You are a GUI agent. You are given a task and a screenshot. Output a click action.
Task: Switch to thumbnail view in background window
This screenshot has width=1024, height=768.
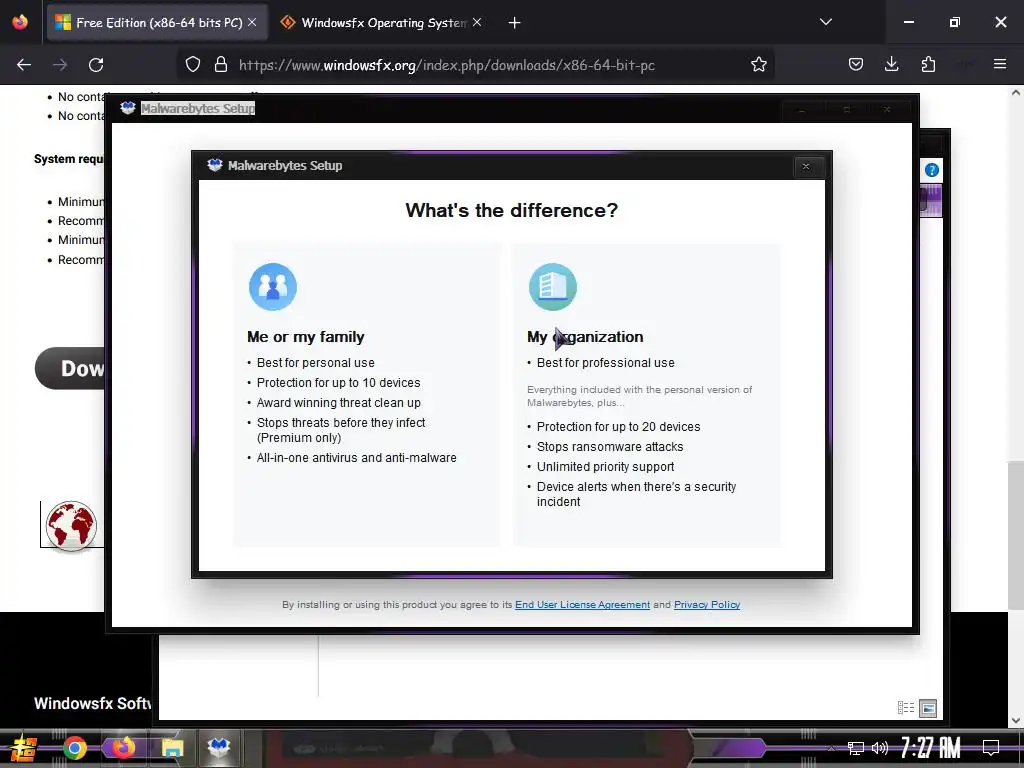click(x=928, y=708)
